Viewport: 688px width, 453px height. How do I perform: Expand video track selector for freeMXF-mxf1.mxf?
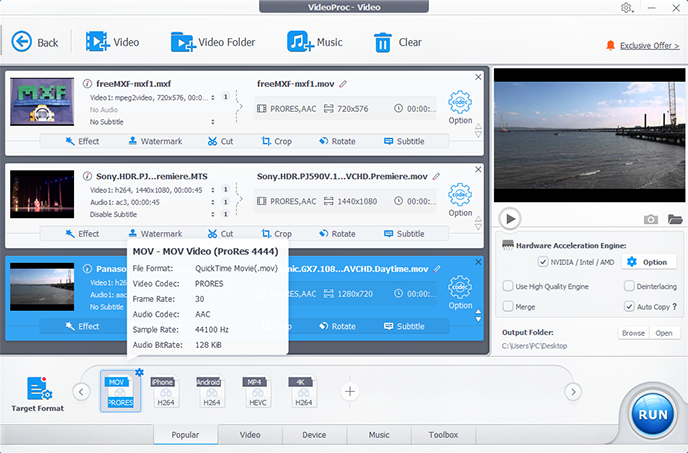point(213,97)
